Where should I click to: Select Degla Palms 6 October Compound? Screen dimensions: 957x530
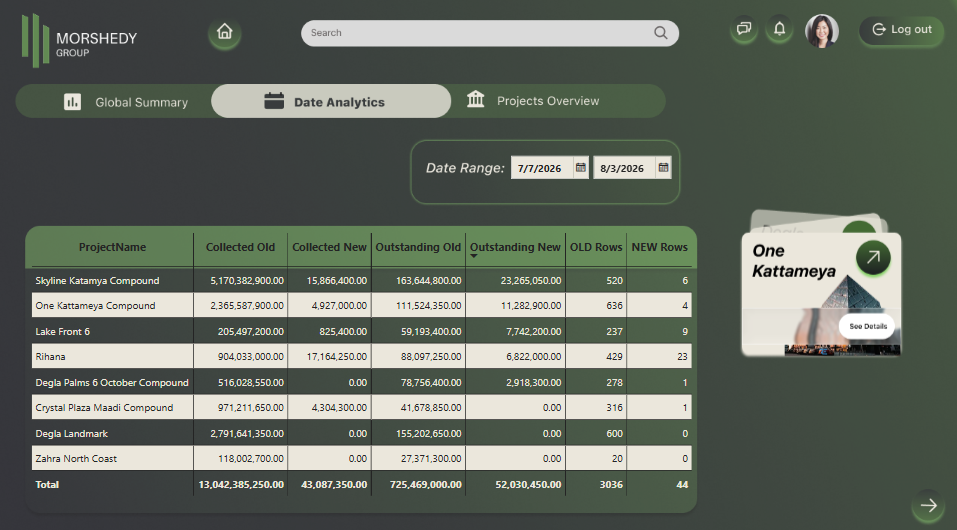click(x=112, y=383)
